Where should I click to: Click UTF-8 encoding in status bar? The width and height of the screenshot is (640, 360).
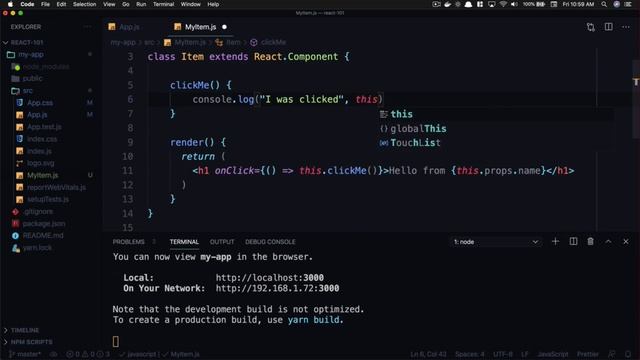(x=503, y=354)
